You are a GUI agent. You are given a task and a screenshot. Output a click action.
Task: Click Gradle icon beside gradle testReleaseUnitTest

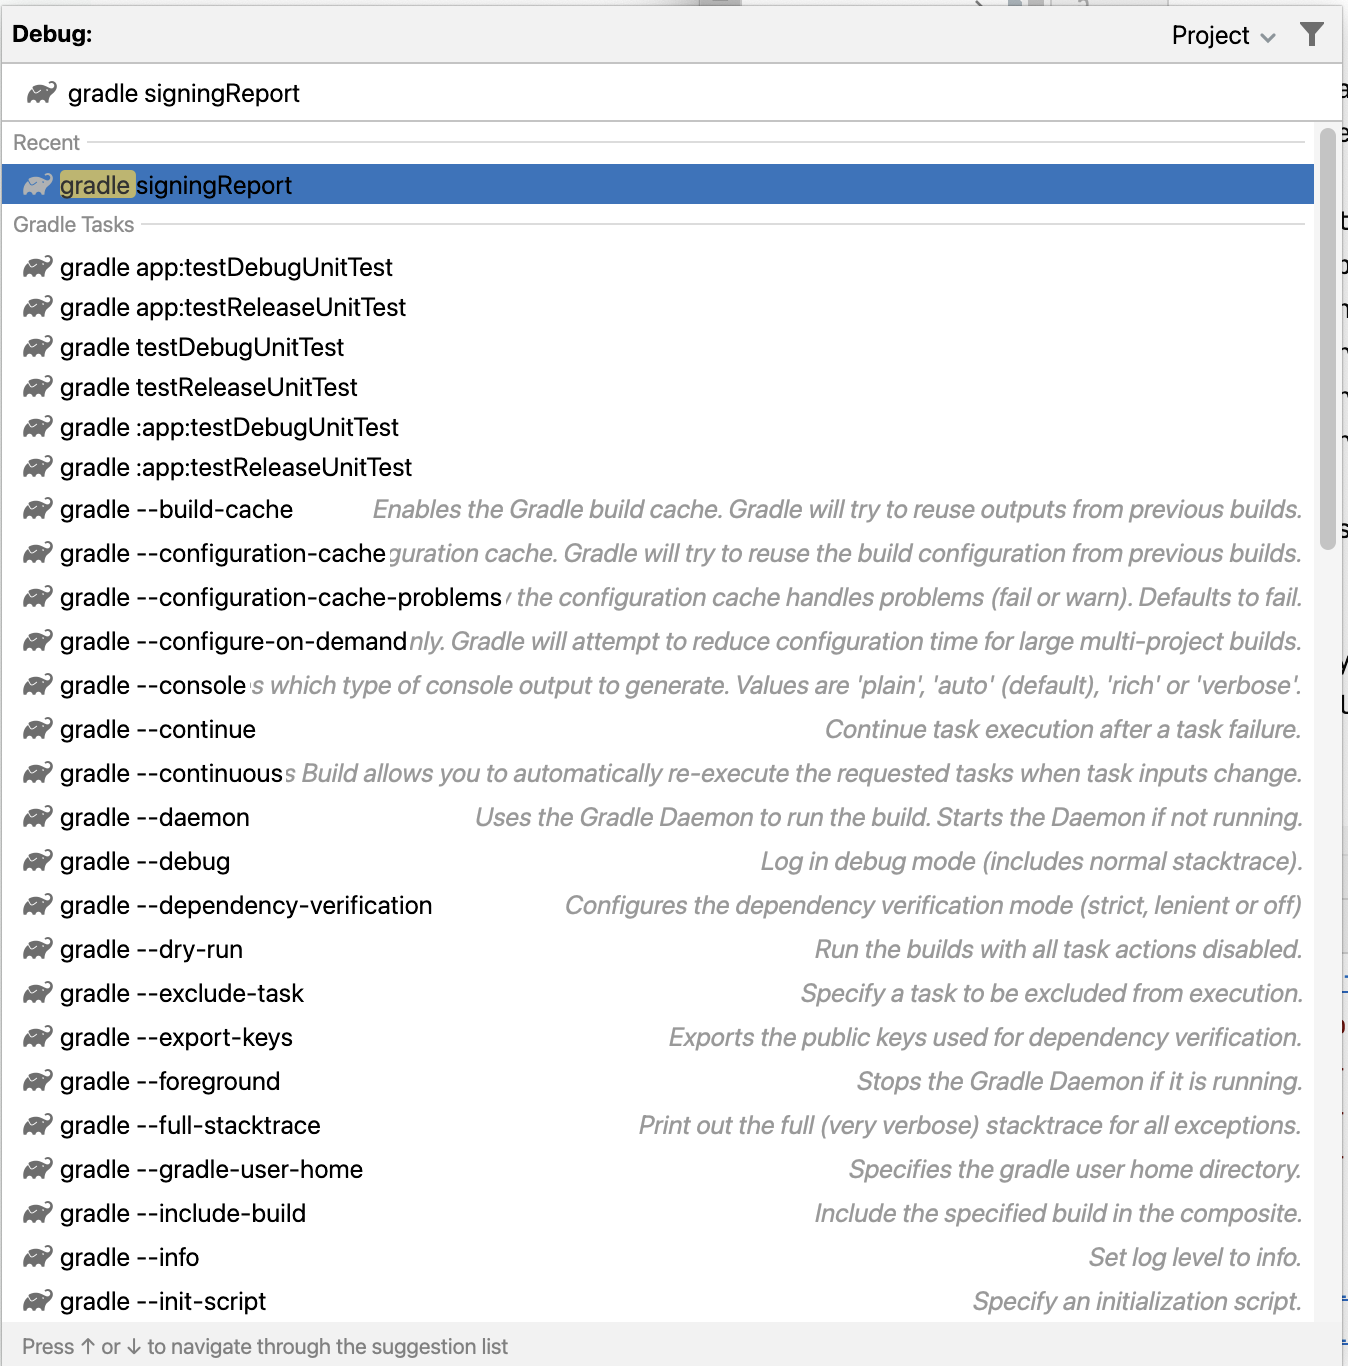pos(37,387)
